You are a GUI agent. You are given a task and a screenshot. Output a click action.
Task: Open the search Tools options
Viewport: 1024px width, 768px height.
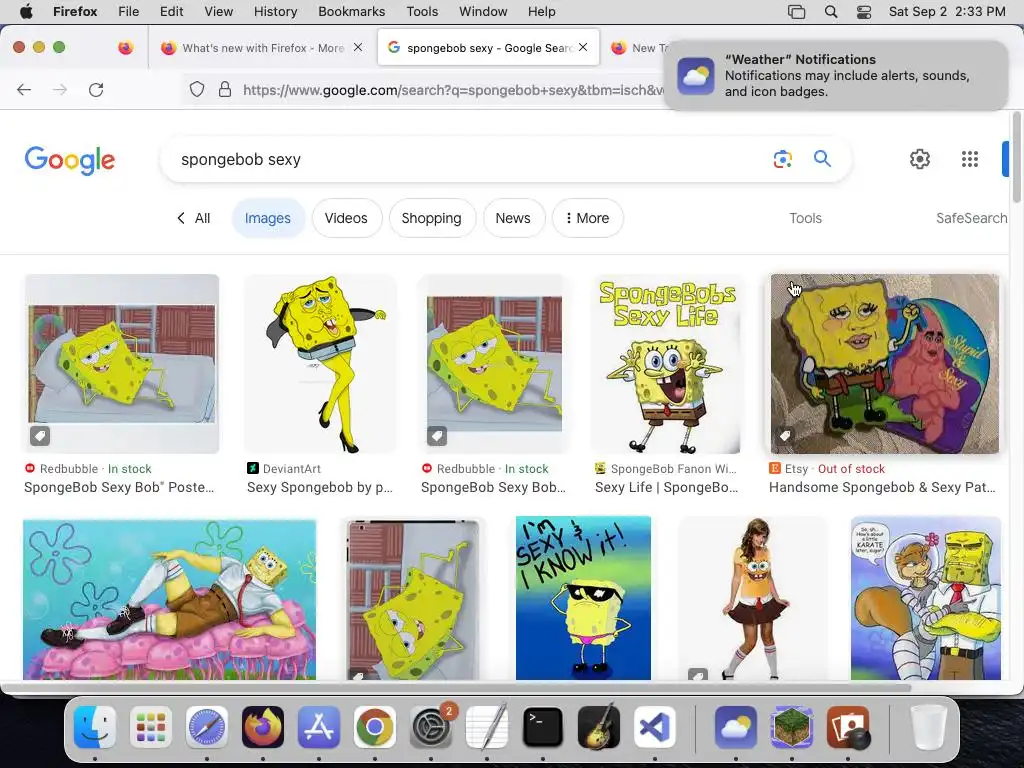(x=805, y=218)
